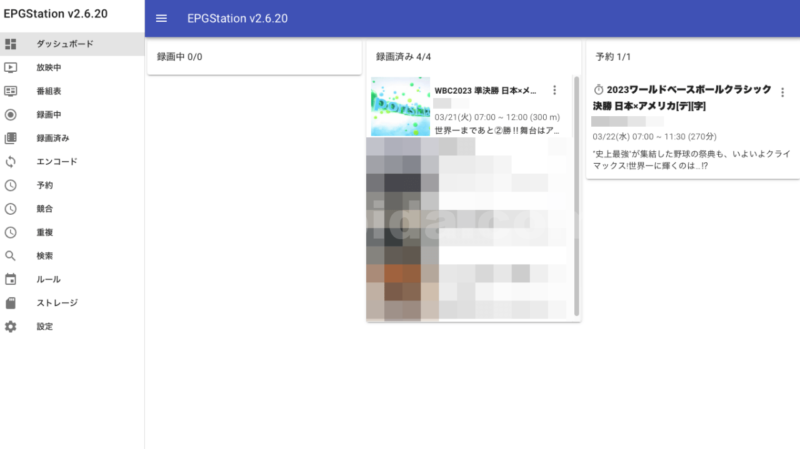Screen dimensions: 800x449
Task: Click the ルール calendar icon
Action: point(11,279)
